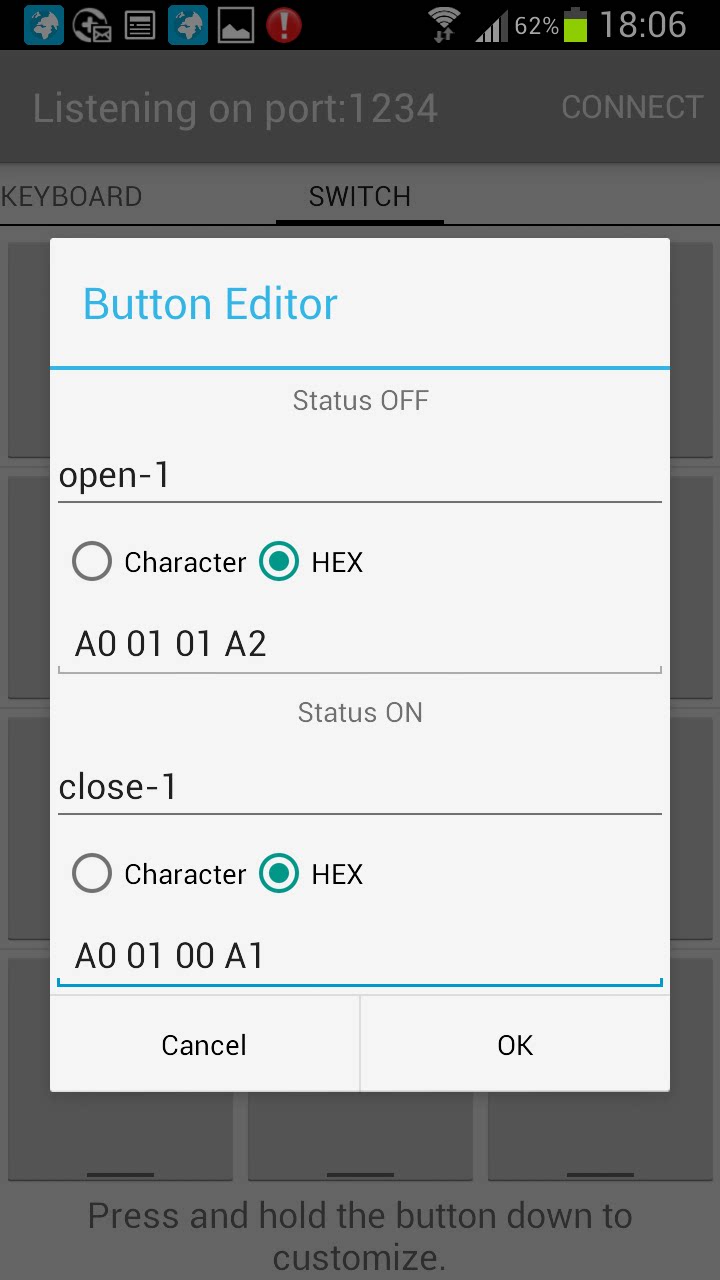
Task: Tap the picture notification icon
Action: click(x=236, y=25)
